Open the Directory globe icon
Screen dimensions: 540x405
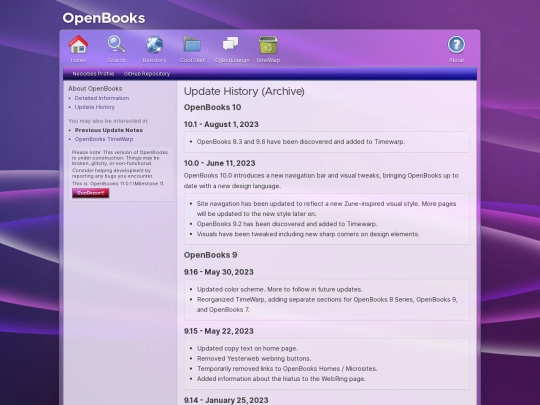click(x=154, y=45)
